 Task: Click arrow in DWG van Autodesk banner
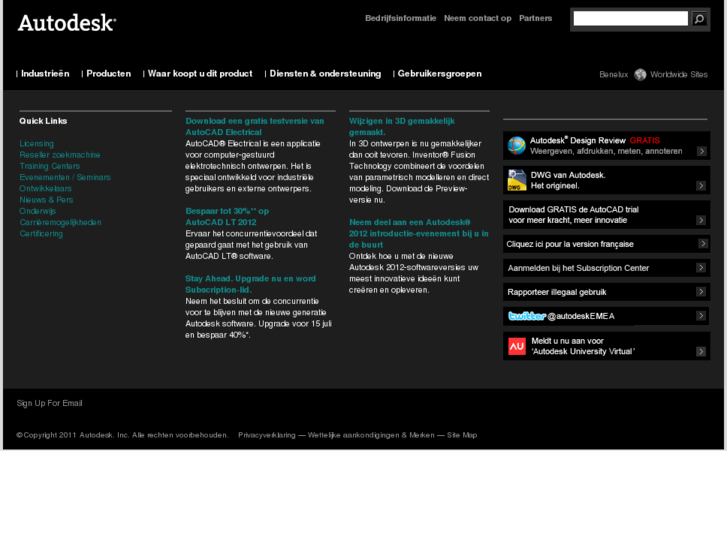click(x=701, y=186)
